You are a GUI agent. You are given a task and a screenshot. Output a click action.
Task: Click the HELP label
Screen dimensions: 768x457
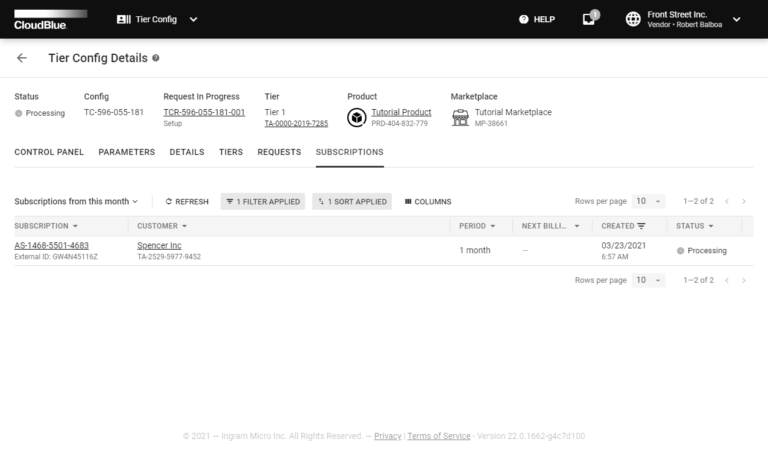pyautogui.click(x=544, y=19)
